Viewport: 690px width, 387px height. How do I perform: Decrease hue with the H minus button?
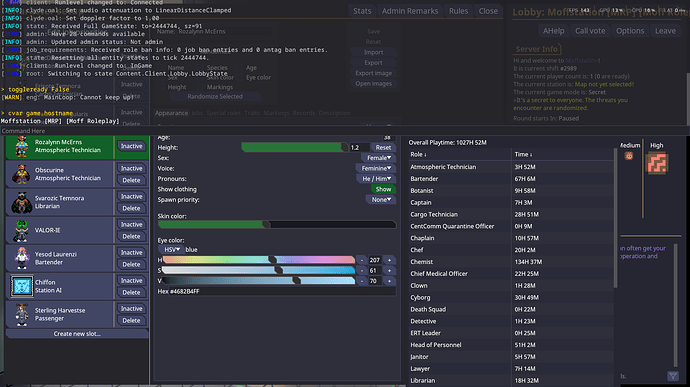point(362,260)
